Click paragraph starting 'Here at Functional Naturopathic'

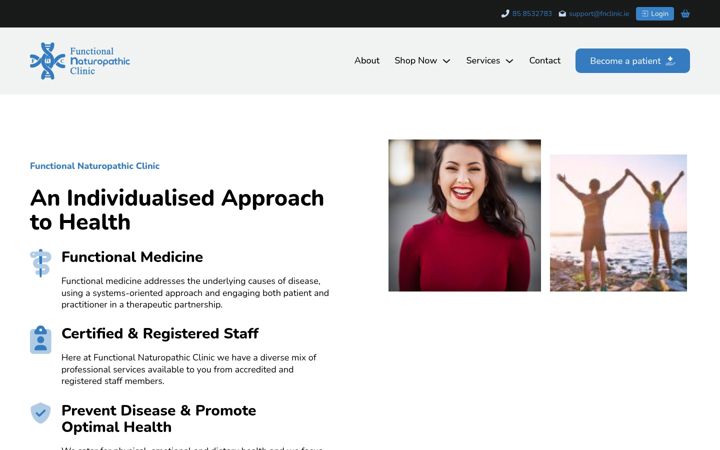[x=189, y=369]
